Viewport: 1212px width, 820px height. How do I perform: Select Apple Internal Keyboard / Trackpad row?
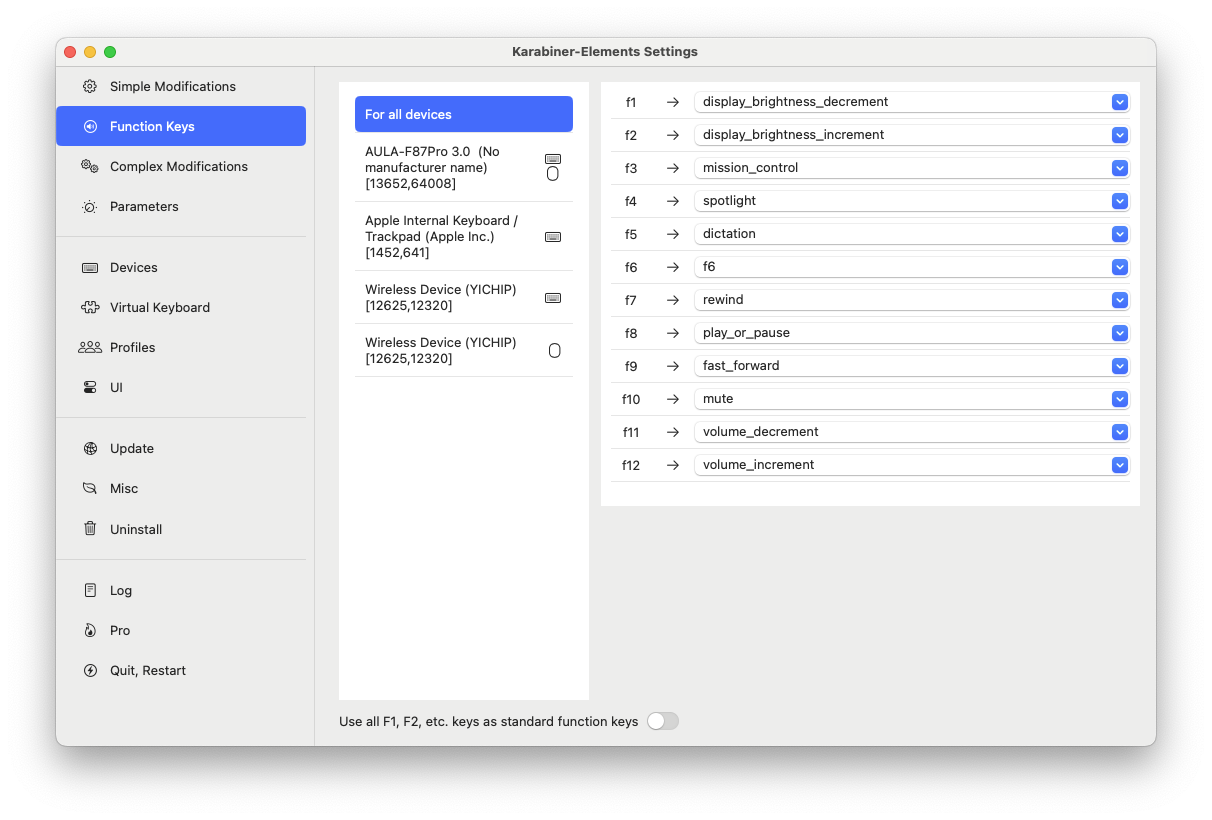click(x=464, y=236)
